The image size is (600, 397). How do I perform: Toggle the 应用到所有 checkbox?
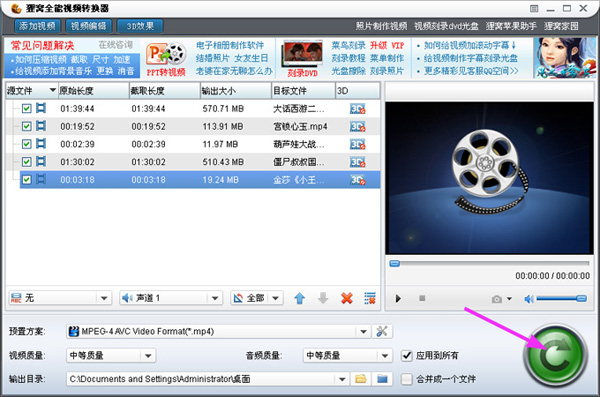click(406, 356)
